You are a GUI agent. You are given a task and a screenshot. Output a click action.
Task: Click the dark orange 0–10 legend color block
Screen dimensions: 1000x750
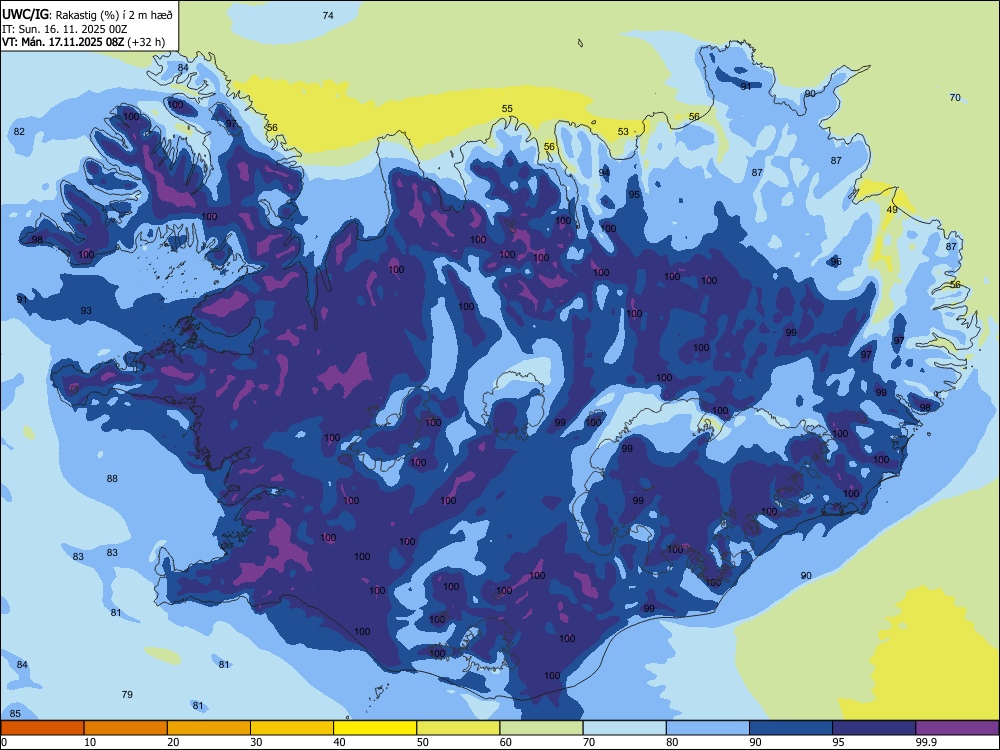[x=42, y=728]
